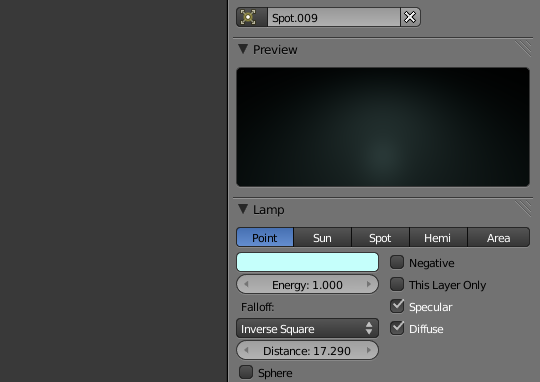Screen dimensions: 540x382
Task: Click the lamp preview render area
Action: (383, 127)
